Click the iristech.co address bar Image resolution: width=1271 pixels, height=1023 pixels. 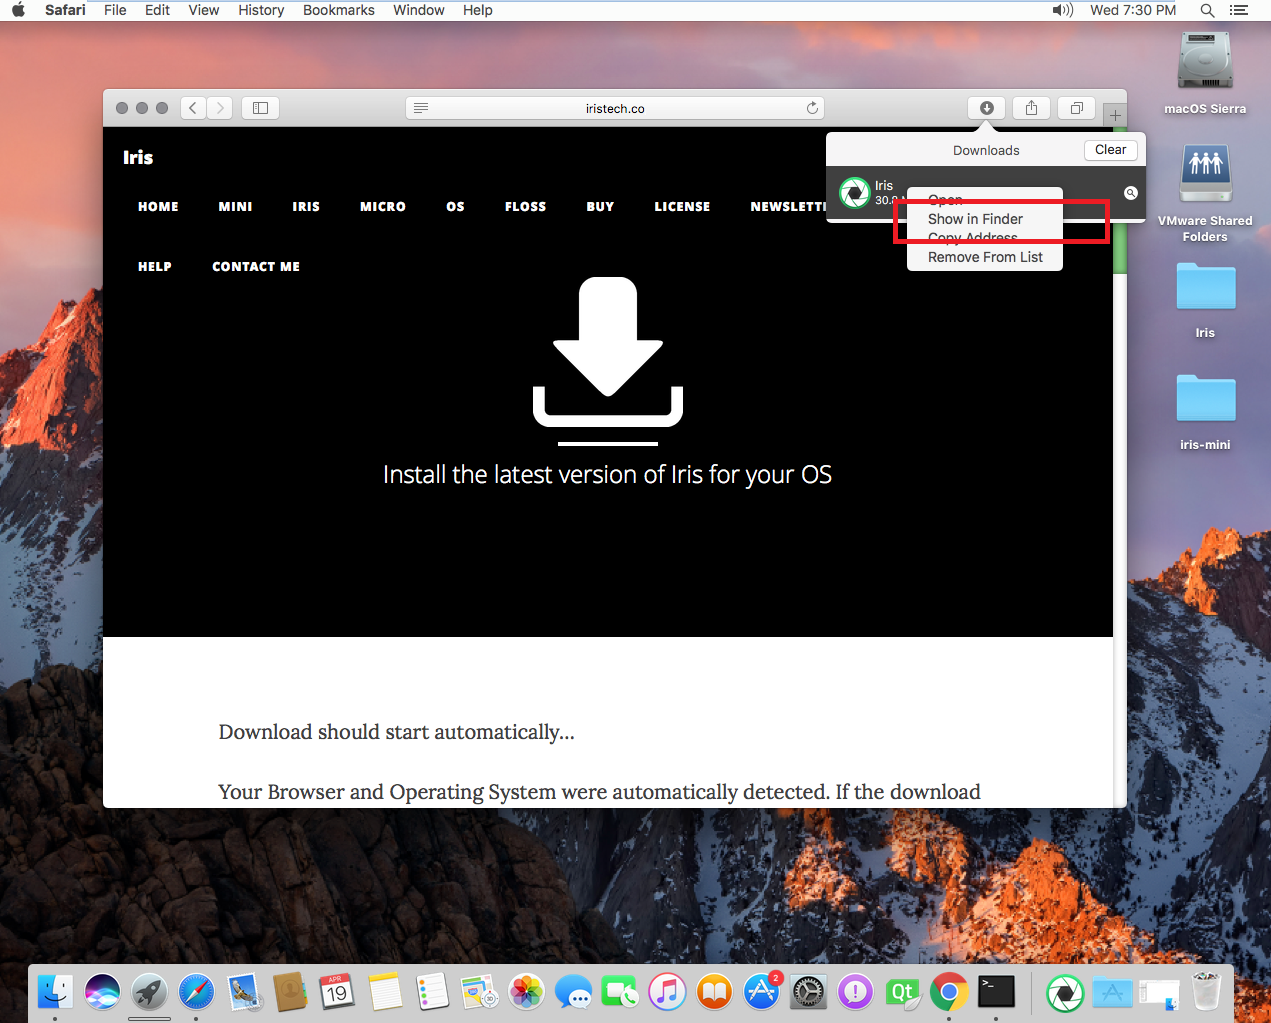(x=615, y=108)
